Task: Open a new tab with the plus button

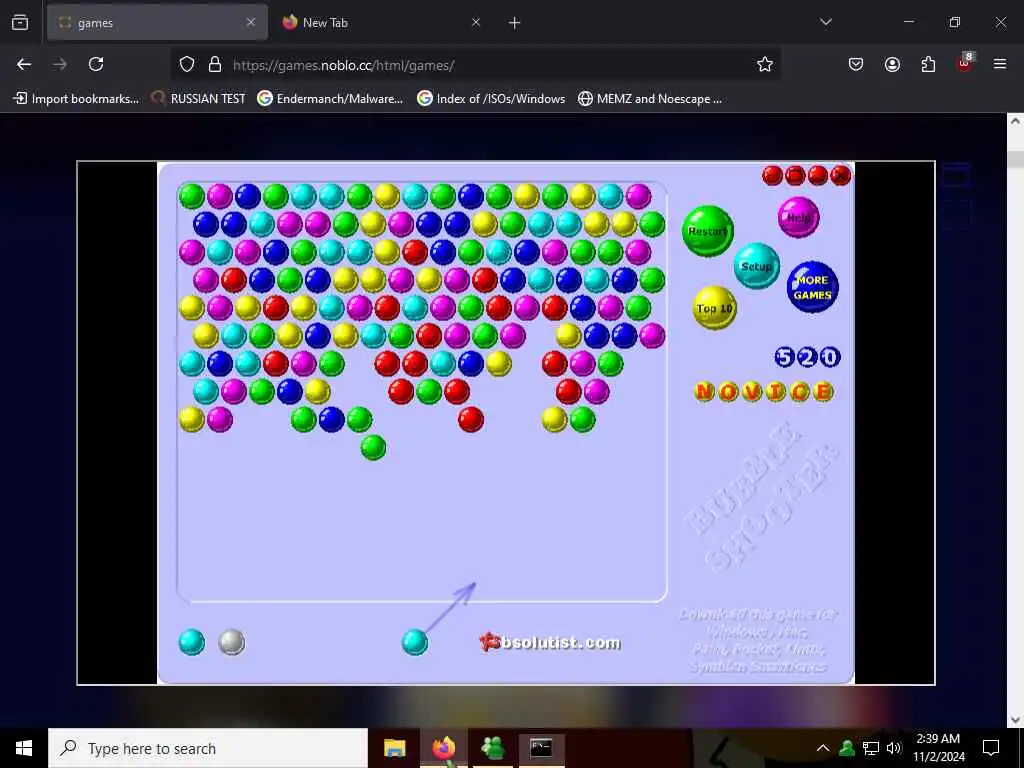Action: 515,23
